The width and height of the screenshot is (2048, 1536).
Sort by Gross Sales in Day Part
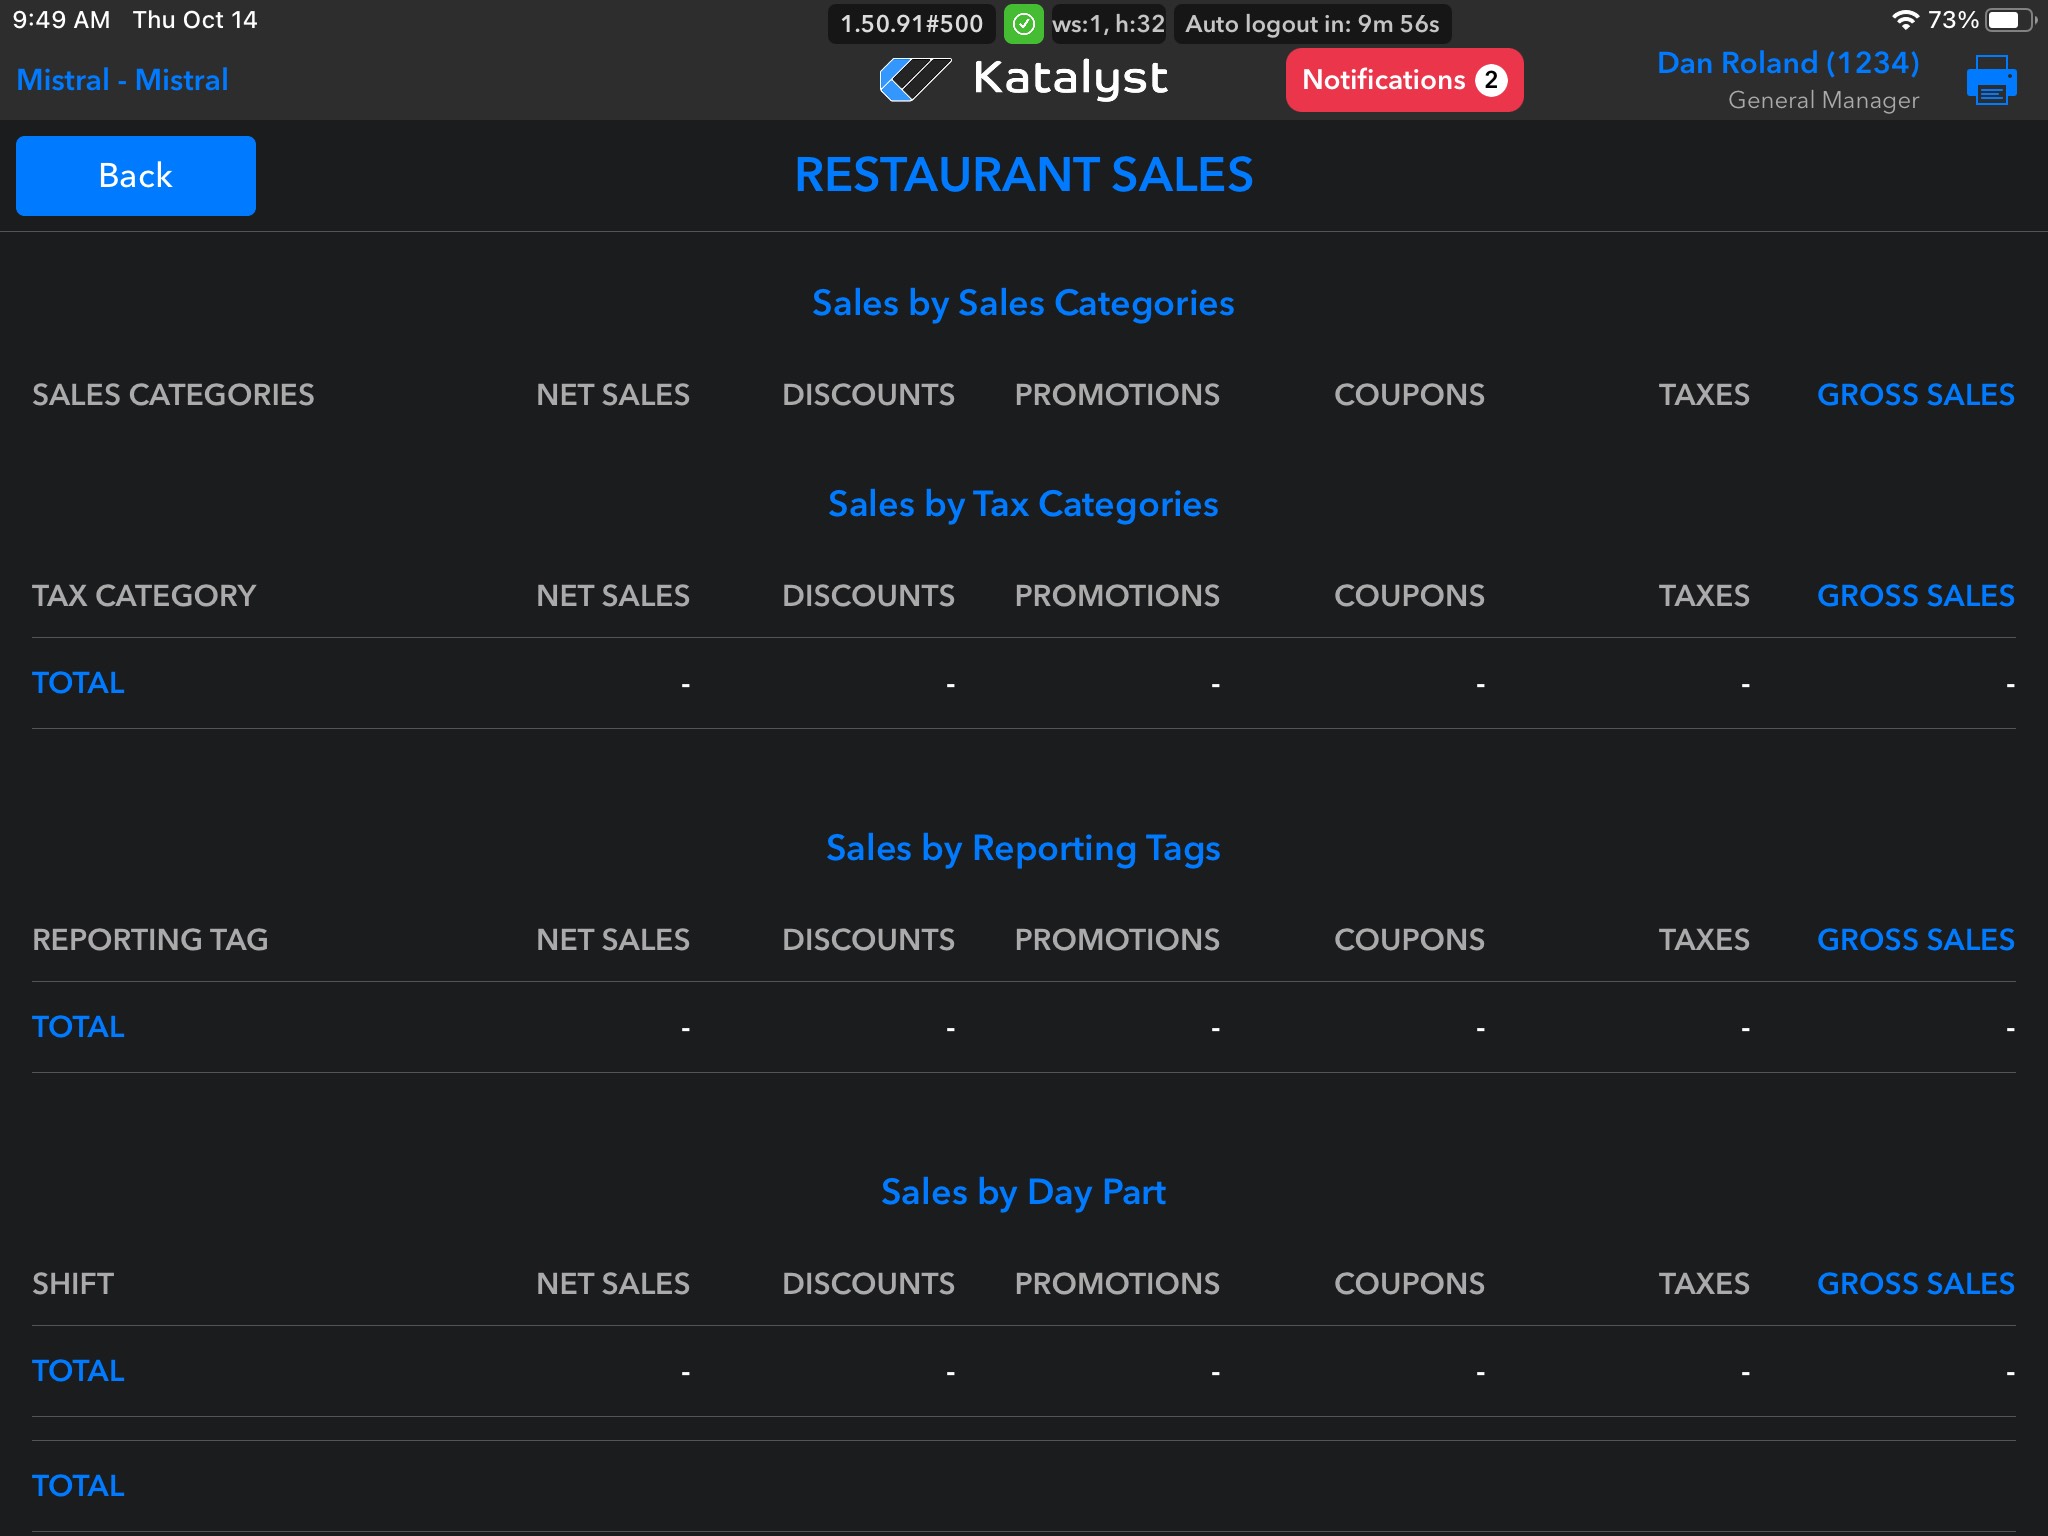1914,1284
